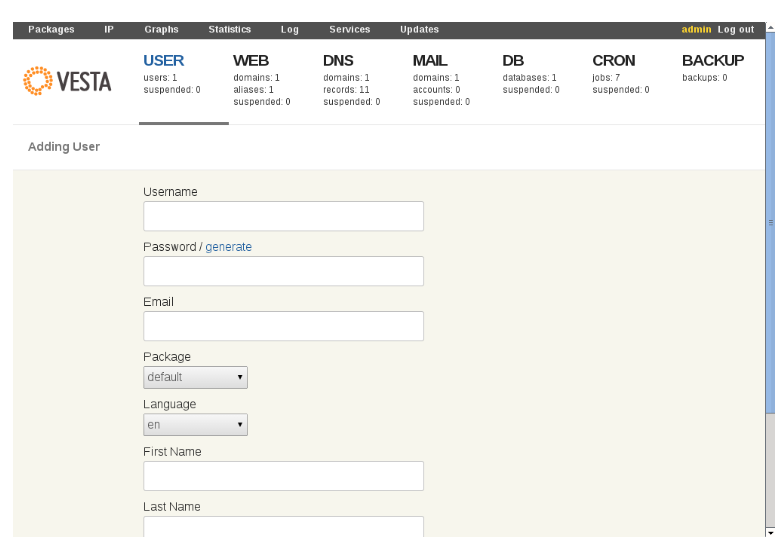
Task: Open Statistics in top bar
Action: coord(229,30)
